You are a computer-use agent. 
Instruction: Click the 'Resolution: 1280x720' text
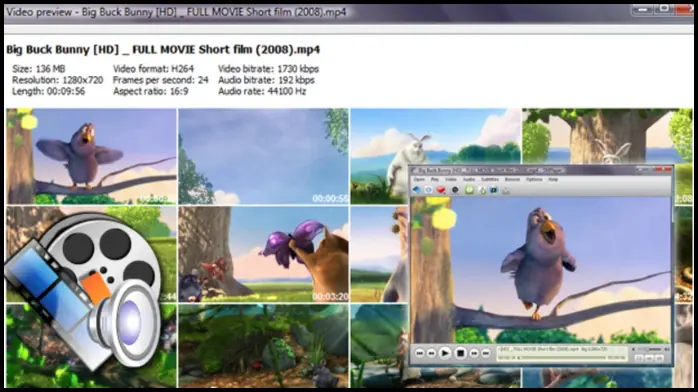point(57,80)
